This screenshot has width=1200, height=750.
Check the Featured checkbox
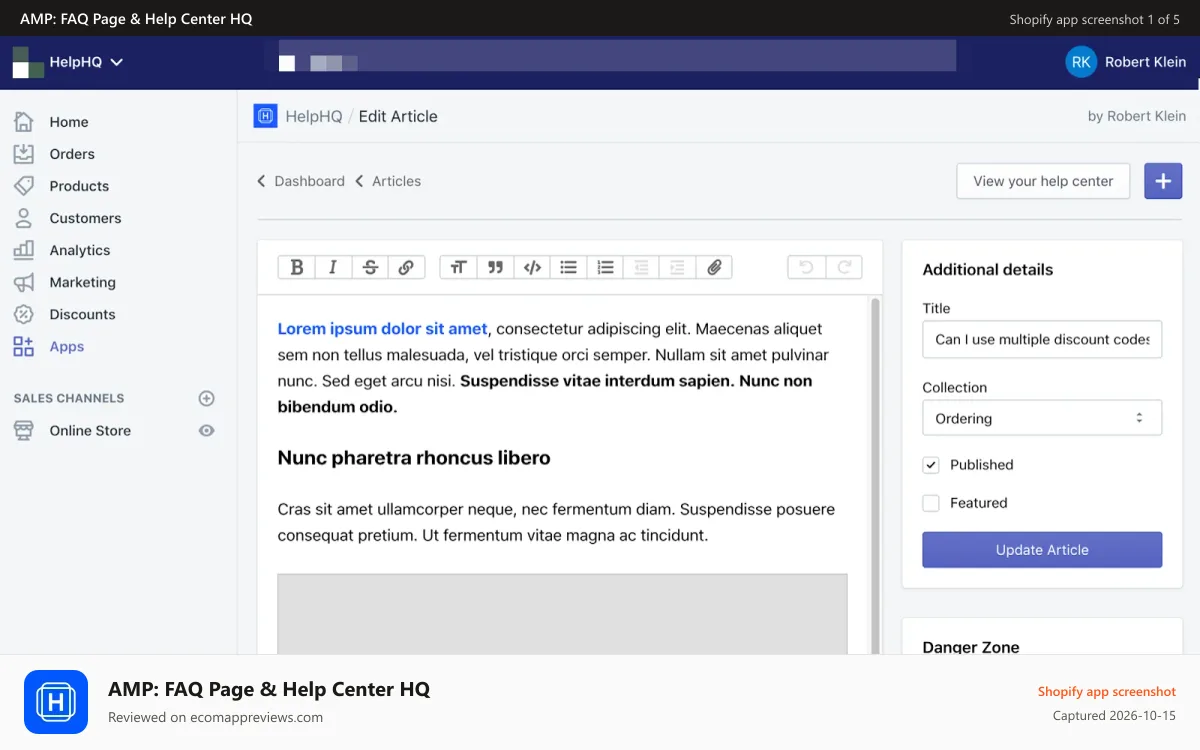pos(931,503)
